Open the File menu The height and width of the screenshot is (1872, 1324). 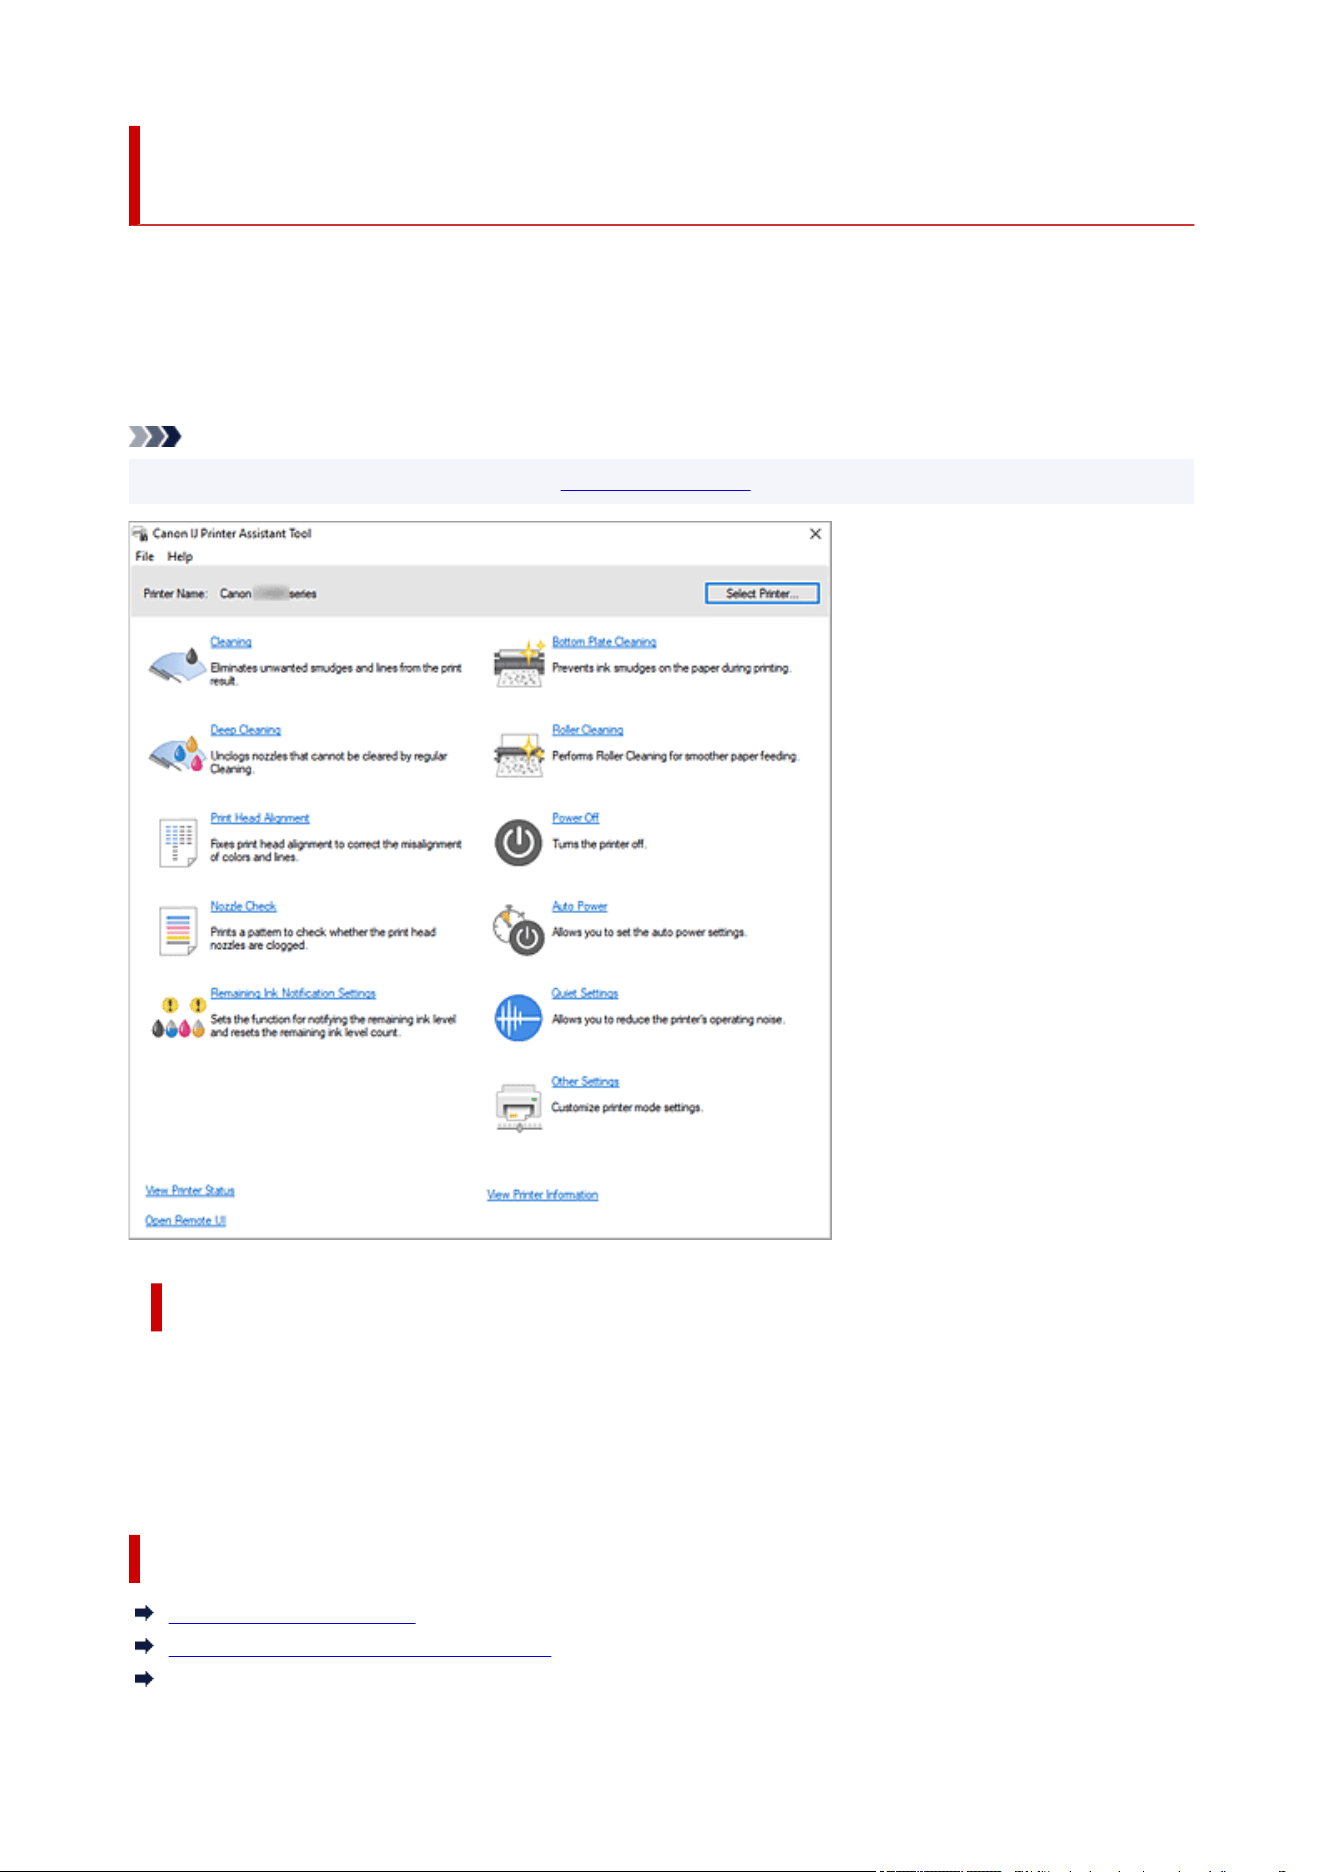pyautogui.click(x=145, y=557)
